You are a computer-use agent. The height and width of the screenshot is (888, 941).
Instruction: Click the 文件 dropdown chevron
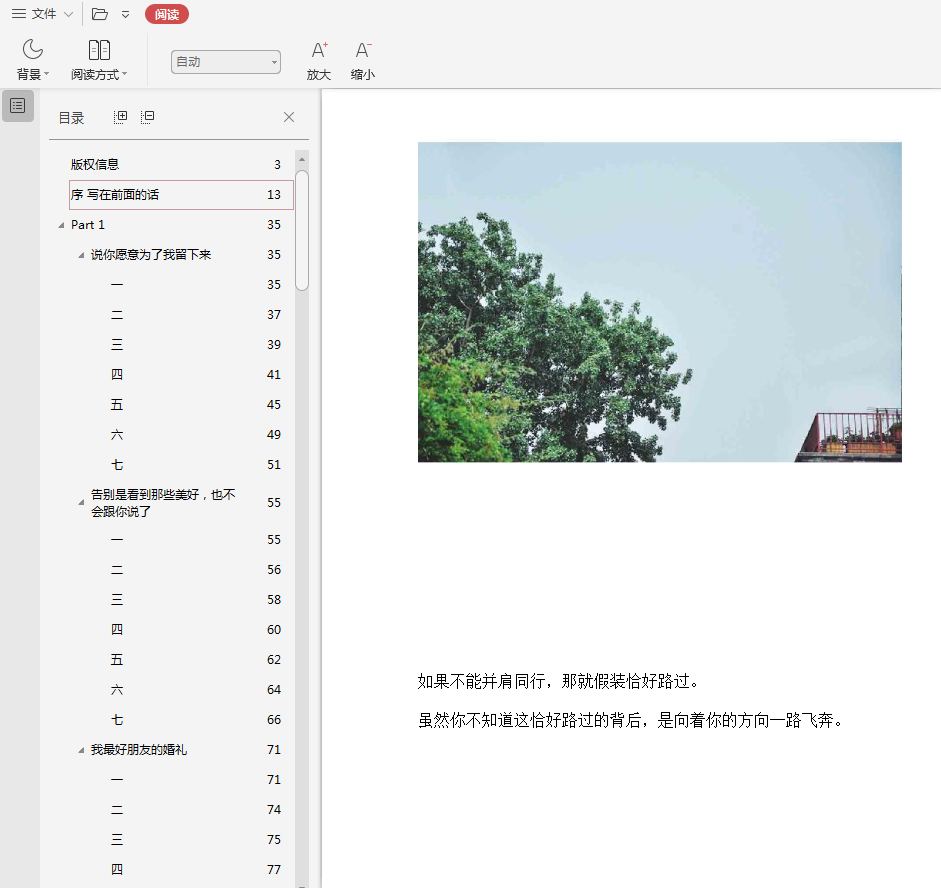[68, 14]
